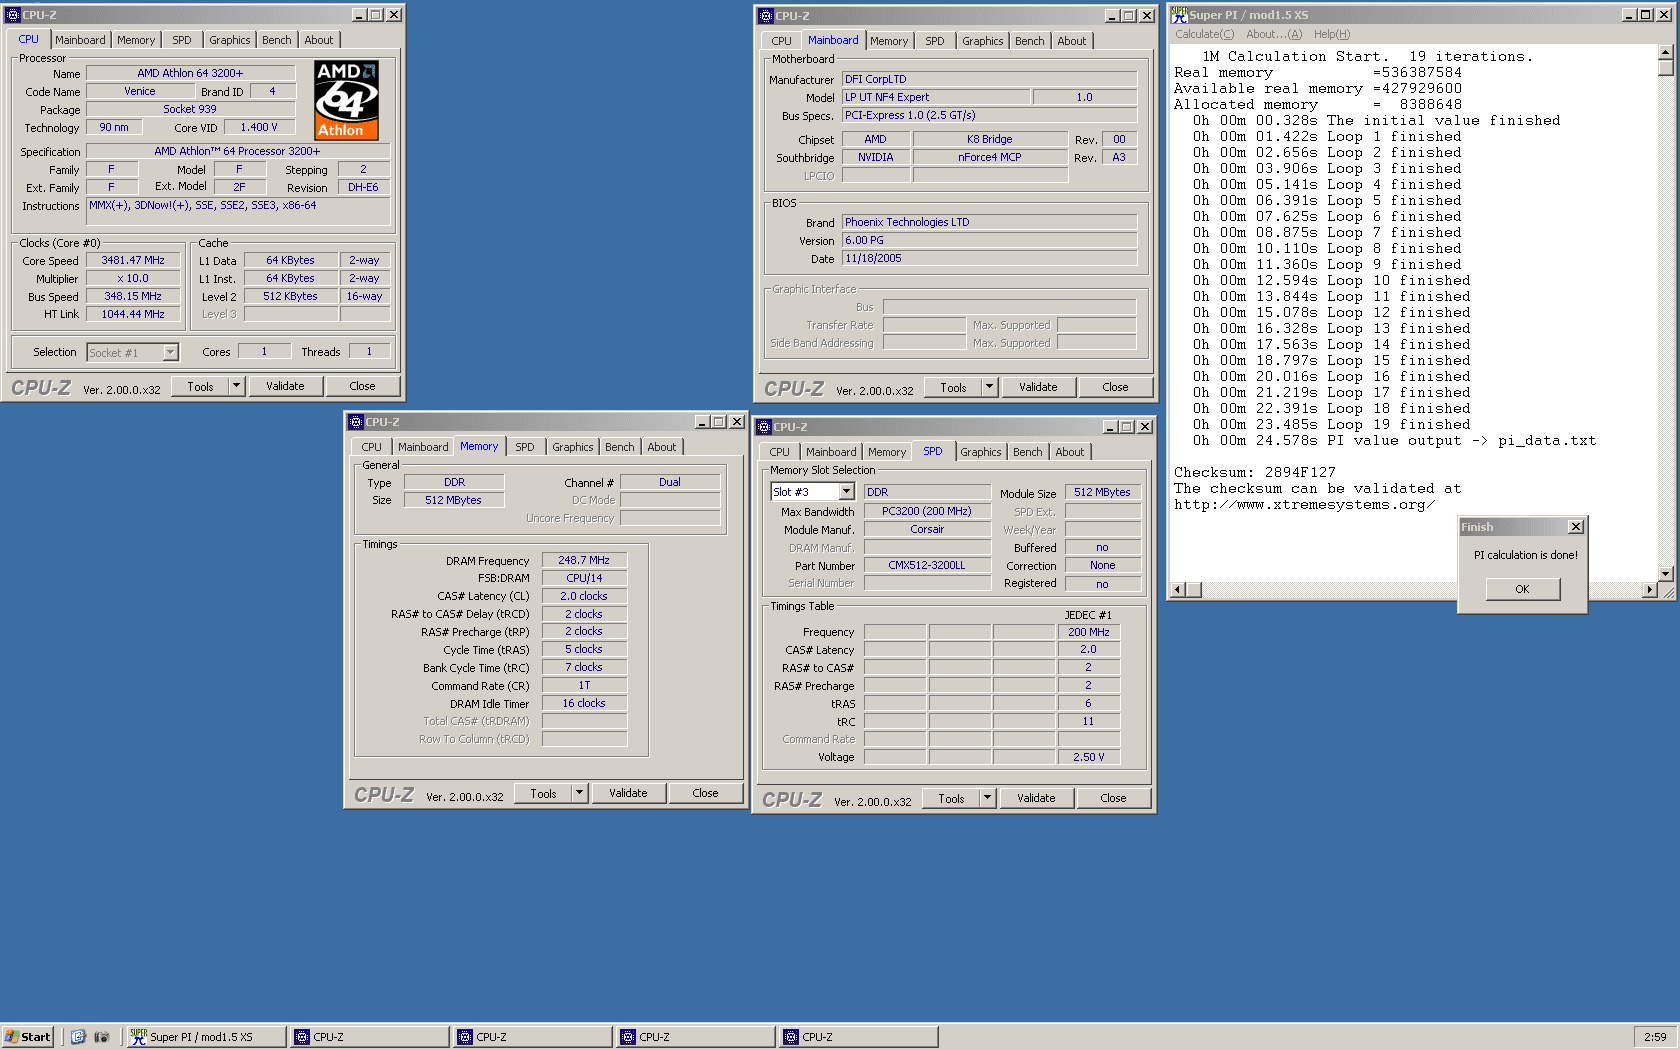Screen dimensions: 1680x1050
Task: Select the About tab in the SPD window
Action: 1070,452
